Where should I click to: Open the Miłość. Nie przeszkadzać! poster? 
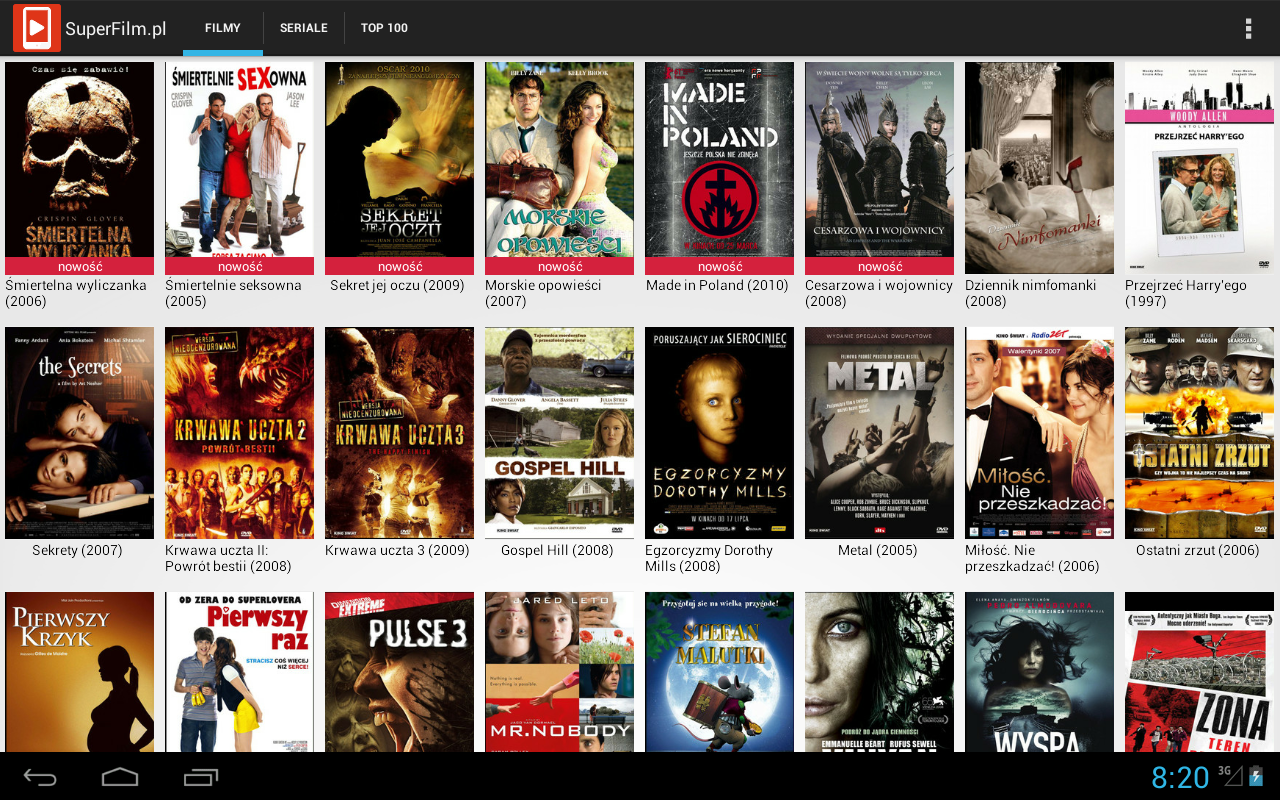pos(1040,433)
